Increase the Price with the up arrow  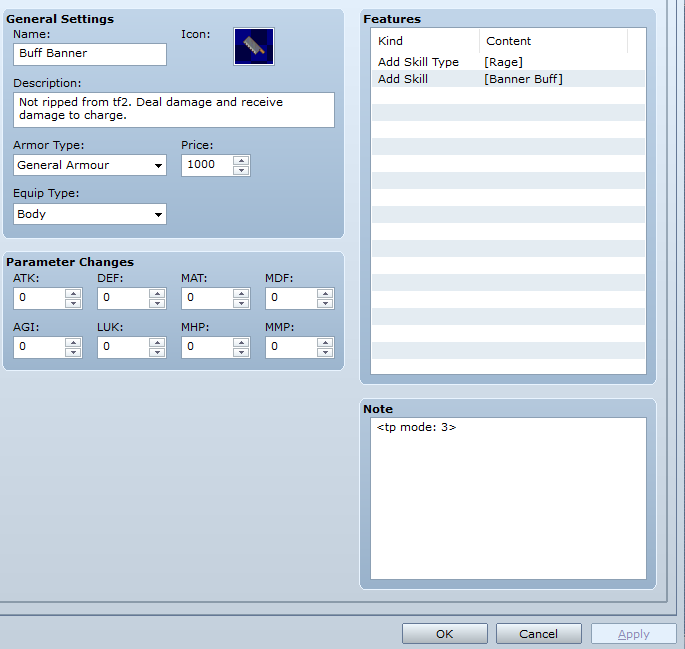tap(241, 160)
